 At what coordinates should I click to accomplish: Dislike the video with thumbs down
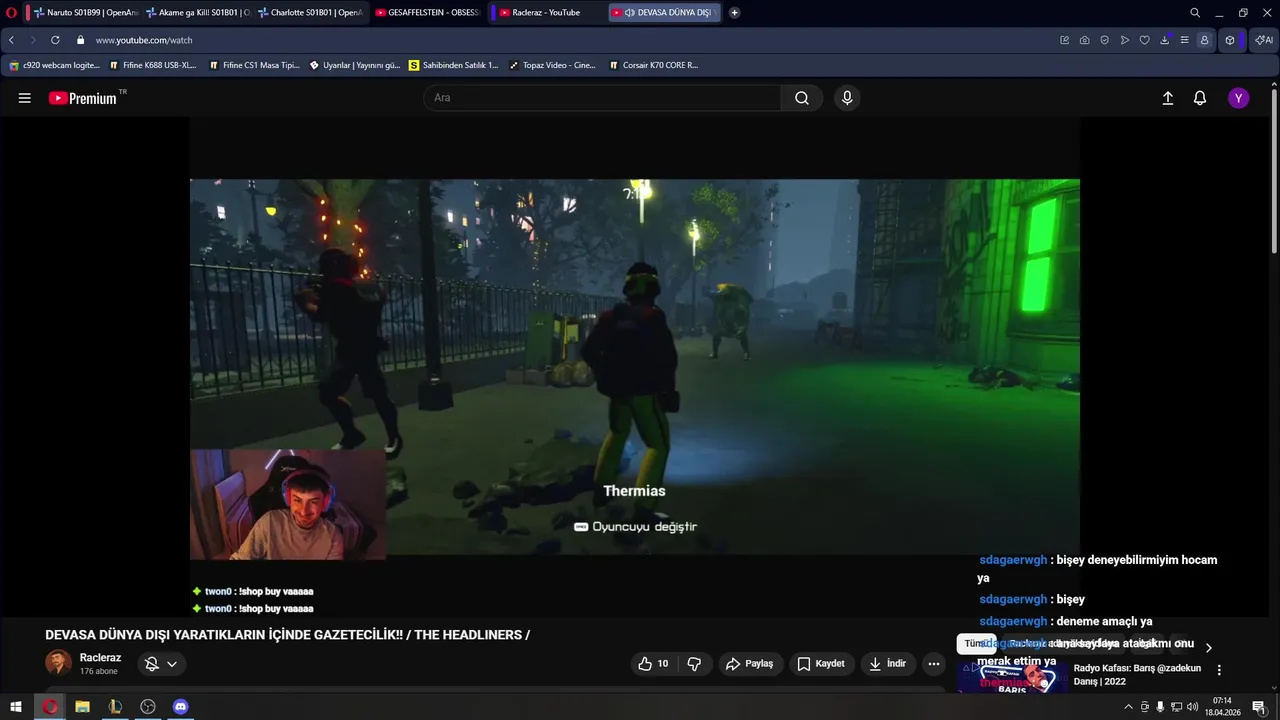694,663
